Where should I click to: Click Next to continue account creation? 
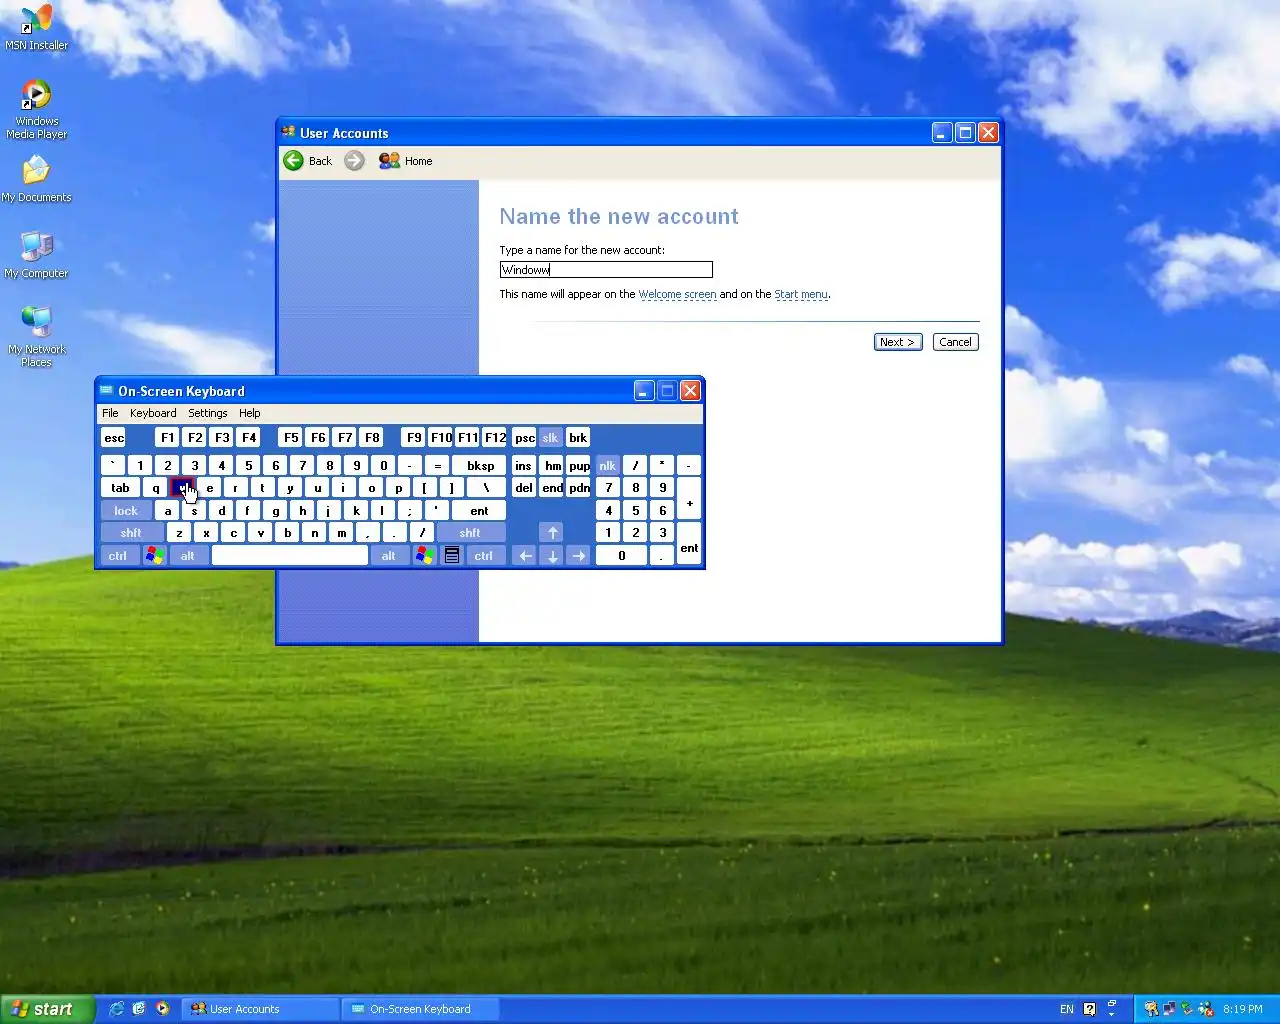897,342
